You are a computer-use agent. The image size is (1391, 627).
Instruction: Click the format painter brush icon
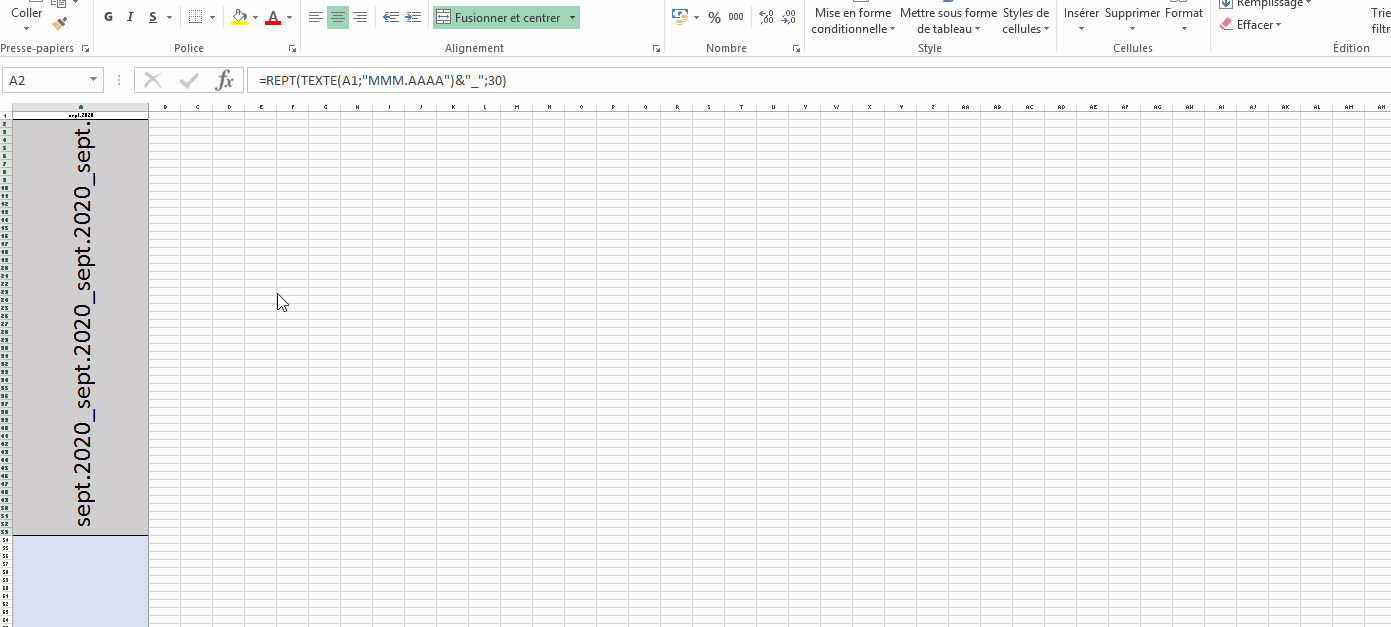point(60,22)
